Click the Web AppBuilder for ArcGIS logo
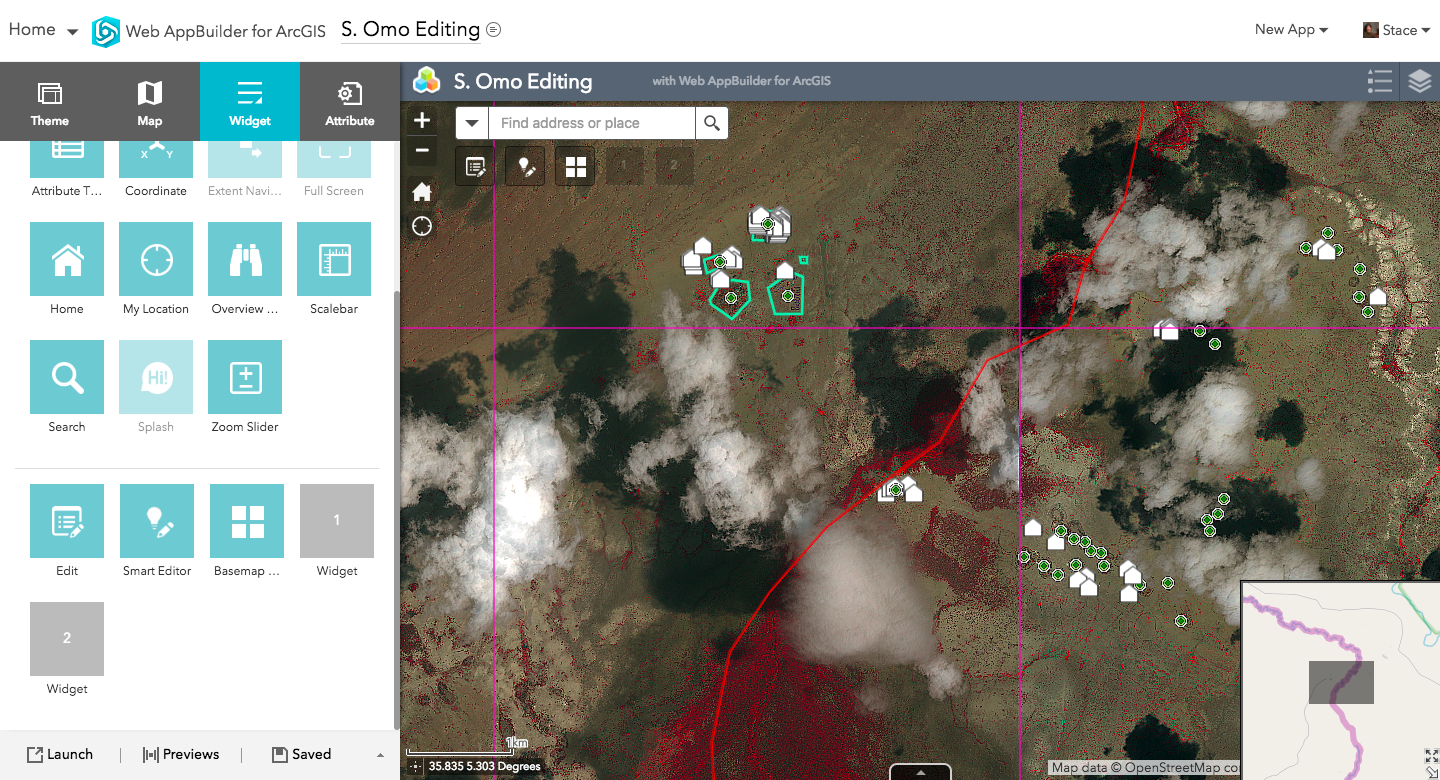Viewport: 1440px width, 780px height. coord(105,32)
